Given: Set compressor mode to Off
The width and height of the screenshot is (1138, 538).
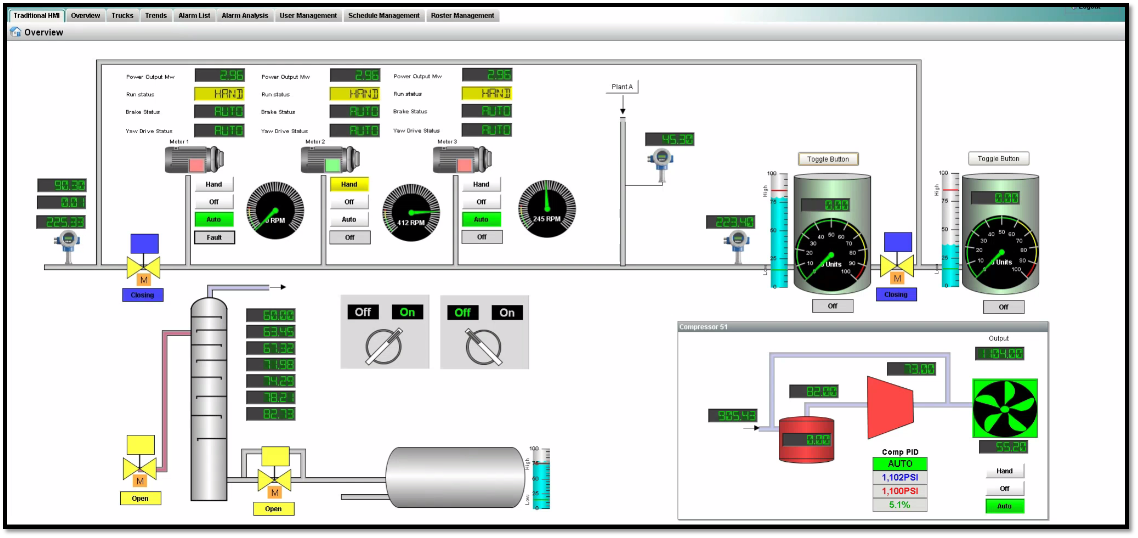Looking at the screenshot, I should click(1004, 489).
